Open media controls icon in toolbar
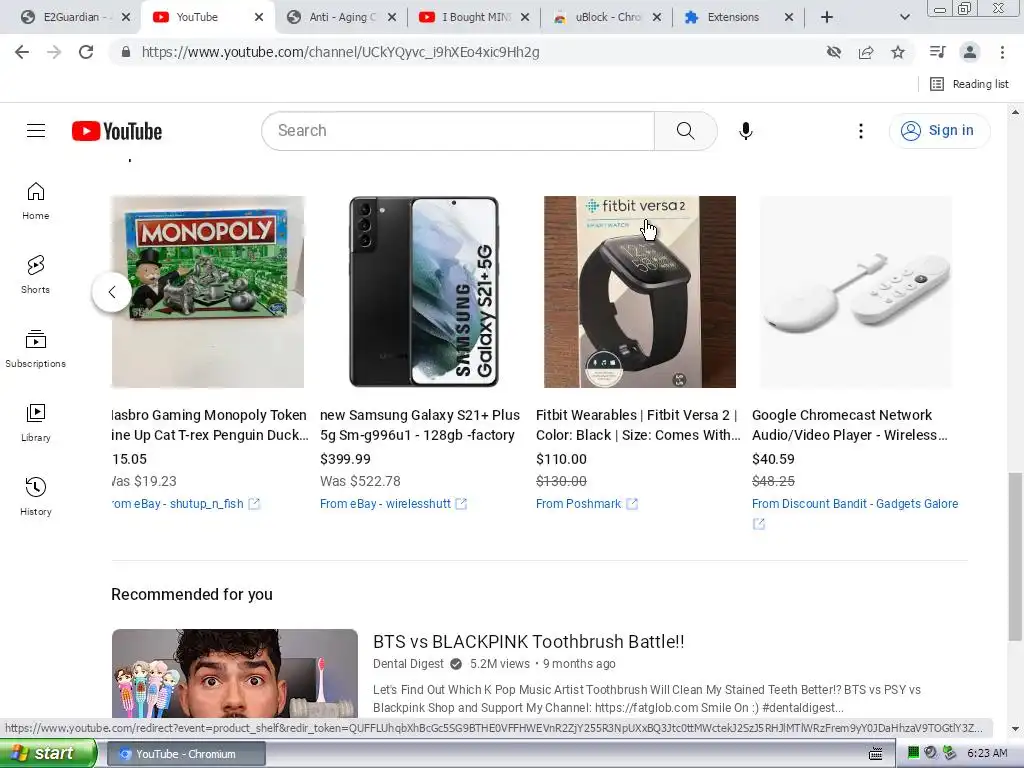Screen dimensions: 1024x768 938,52
